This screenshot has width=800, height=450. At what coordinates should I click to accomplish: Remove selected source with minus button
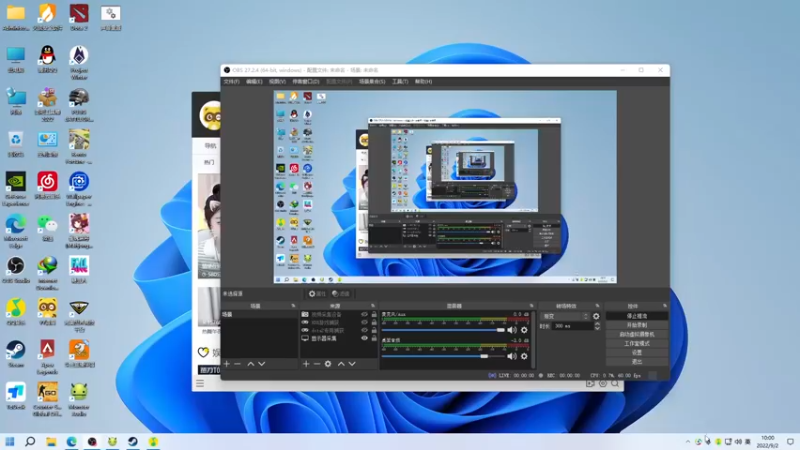(317, 364)
